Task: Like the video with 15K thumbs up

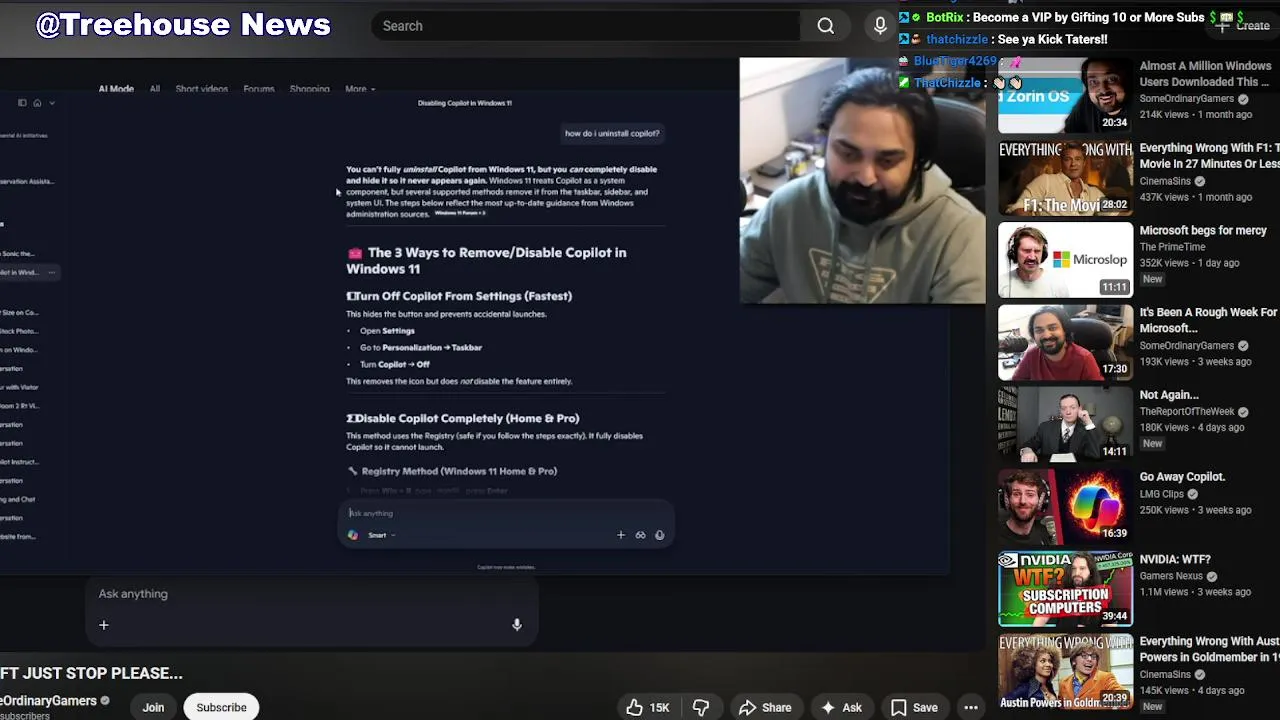Action: (x=647, y=707)
